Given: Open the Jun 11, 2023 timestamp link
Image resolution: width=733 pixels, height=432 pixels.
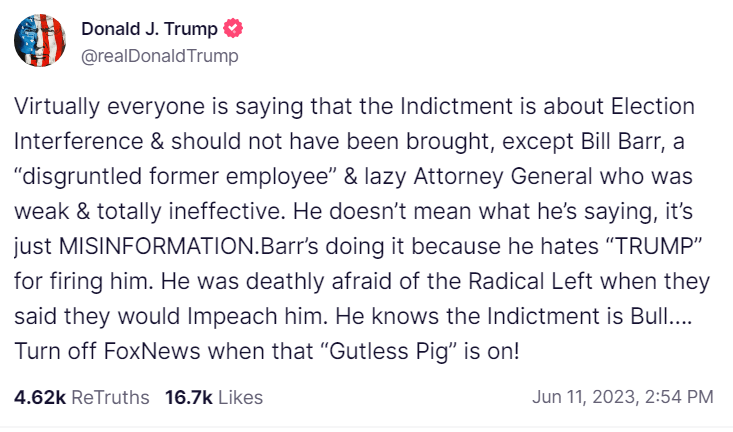Looking at the screenshot, I should pyautogui.click(x=622, y=397).
